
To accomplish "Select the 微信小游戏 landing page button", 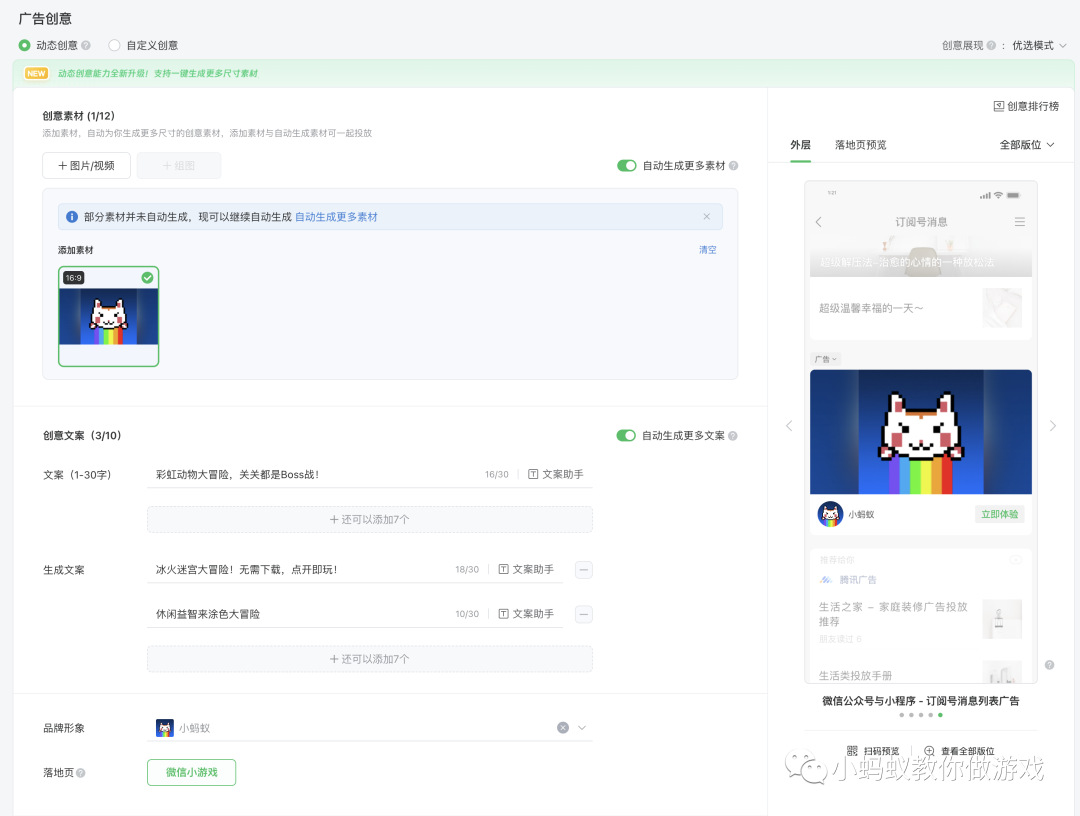I will 191,773.
